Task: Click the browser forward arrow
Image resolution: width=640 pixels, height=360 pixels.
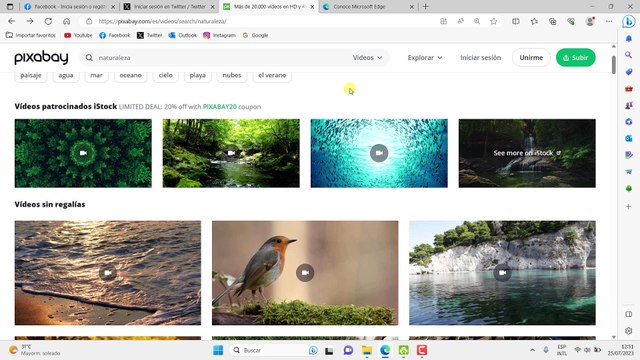Action: (30, 21)
